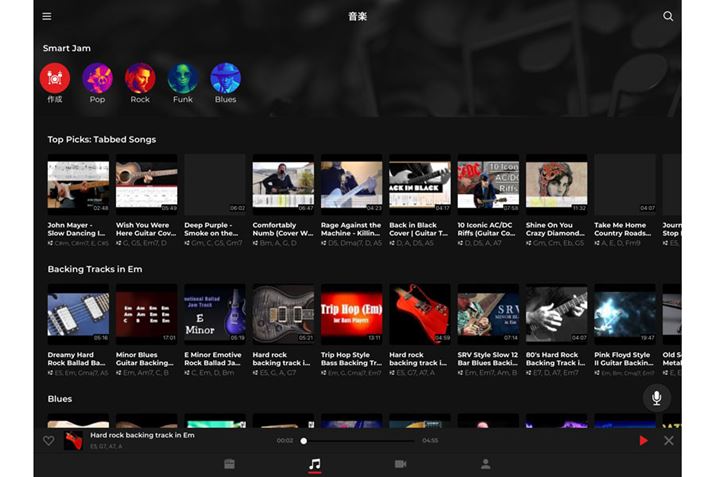Select the Rock Smart Jam genre

[140, 78]
